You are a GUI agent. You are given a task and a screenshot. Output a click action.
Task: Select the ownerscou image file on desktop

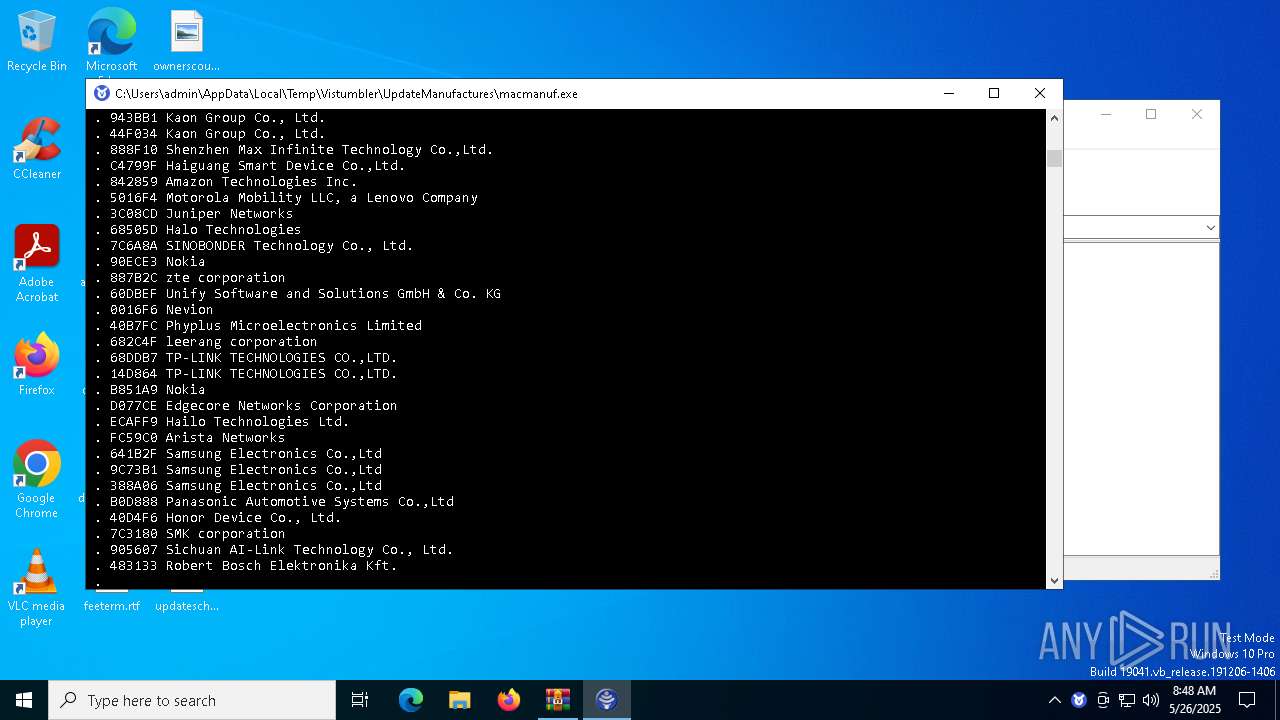pyautogui.click(x=186, y=42)
